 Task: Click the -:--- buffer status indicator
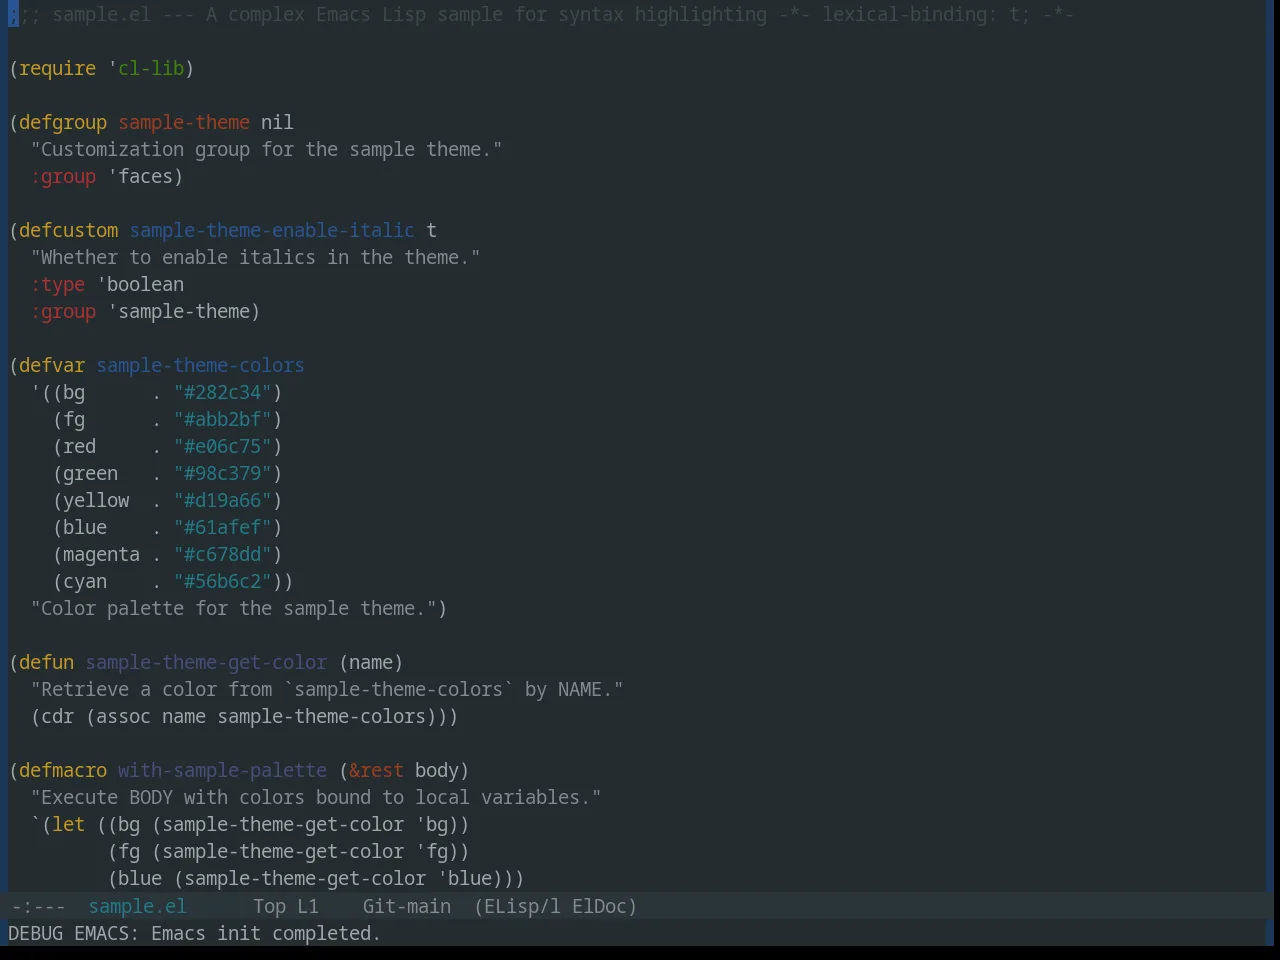pyautogui.click(x=38, y=906)
